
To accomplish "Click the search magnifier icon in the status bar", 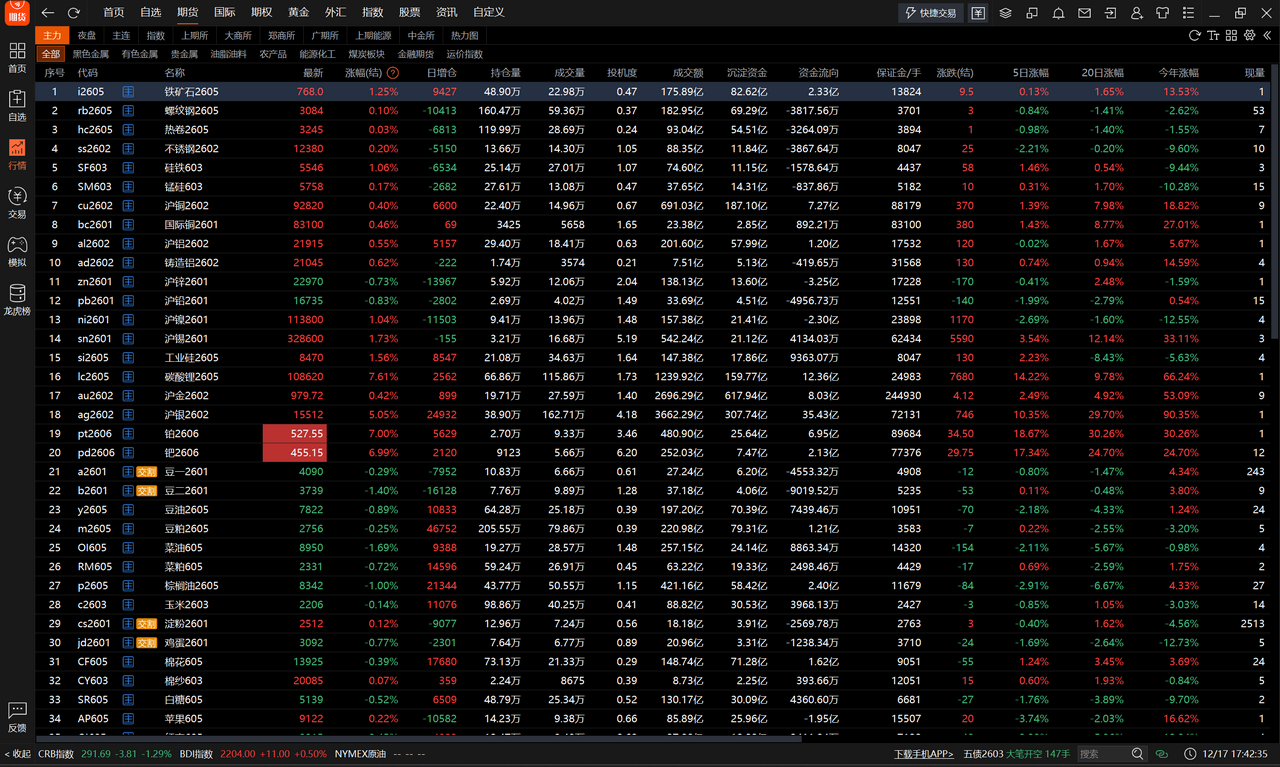I will pos(1138,754).
